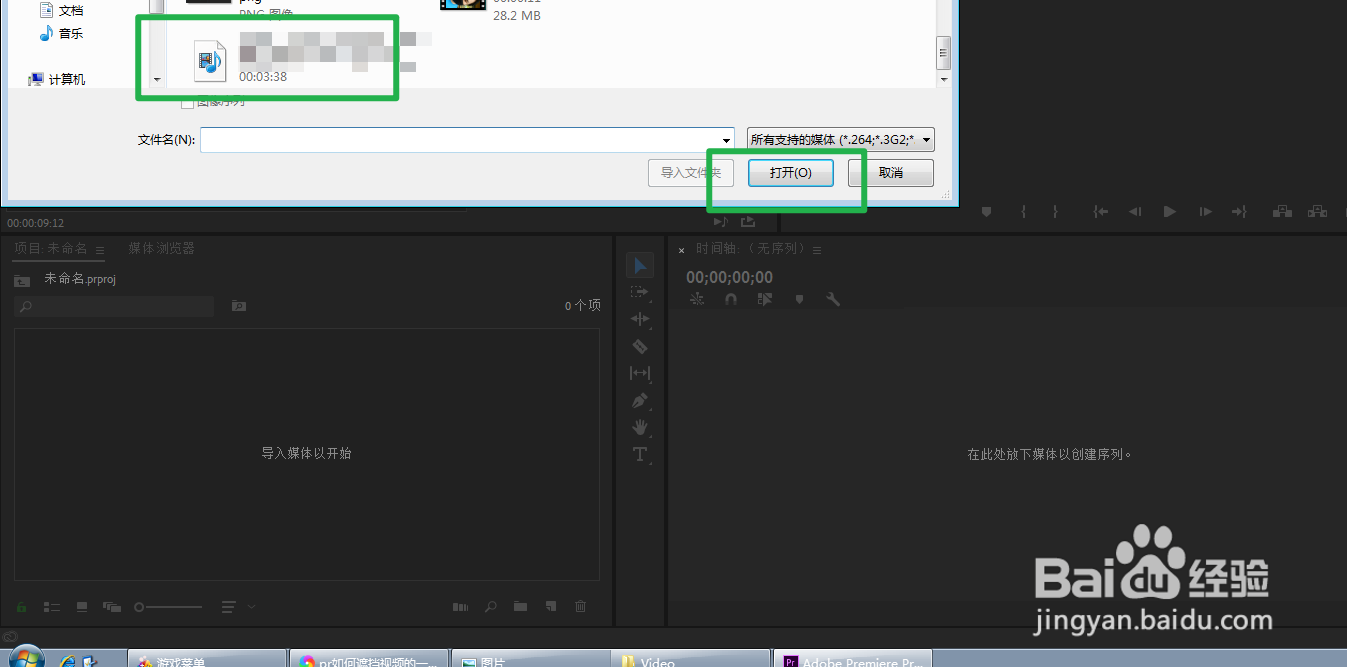Click the 取消 button

(891, 173)
